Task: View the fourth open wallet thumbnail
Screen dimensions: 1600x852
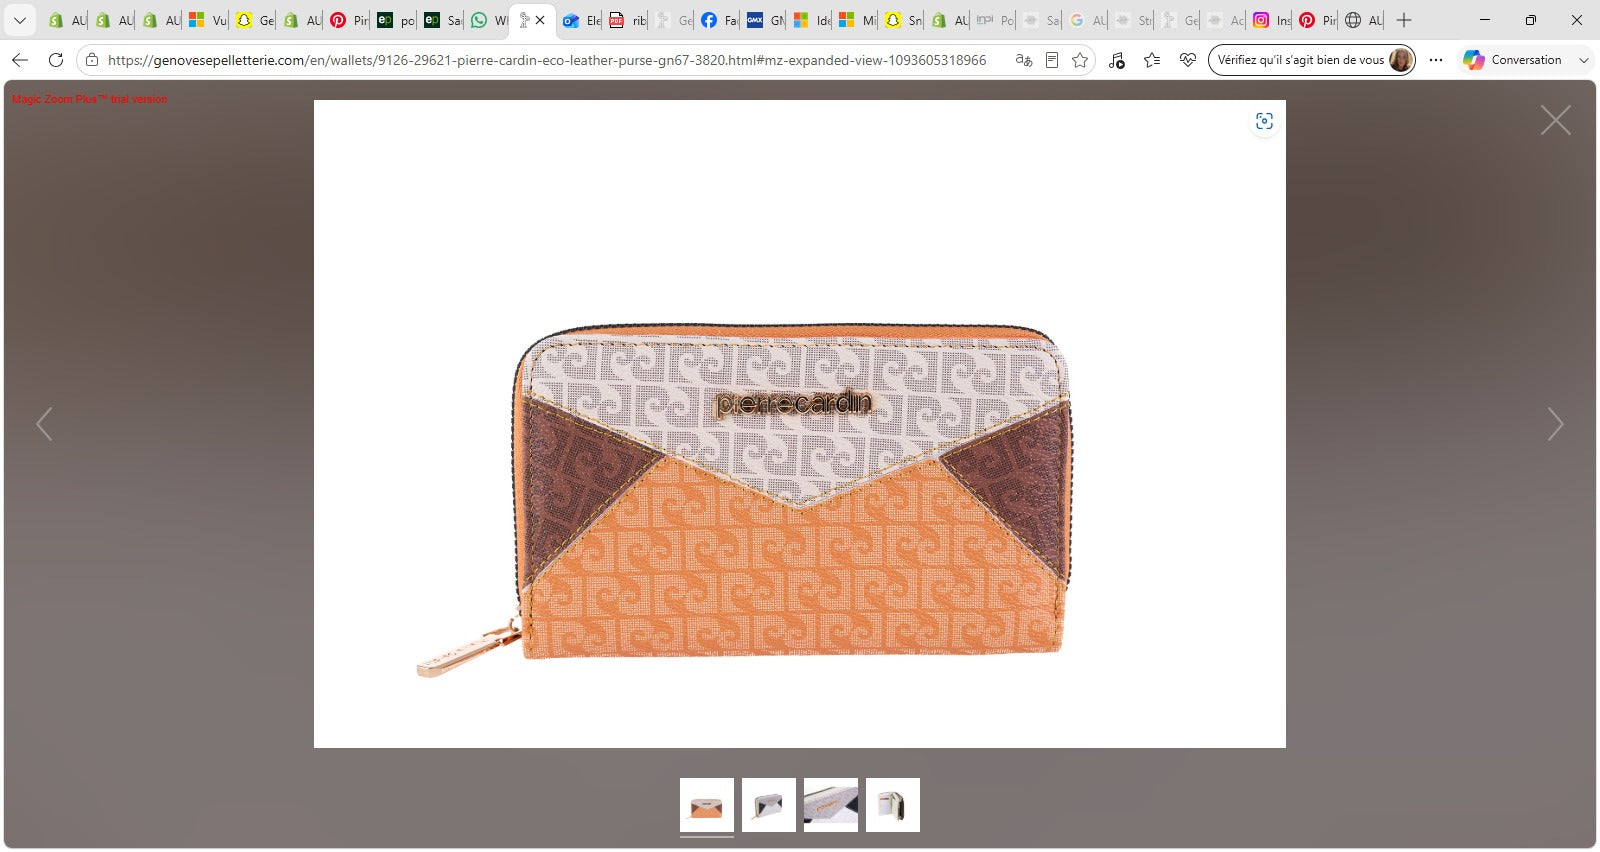Action: (x=893, y=805)
